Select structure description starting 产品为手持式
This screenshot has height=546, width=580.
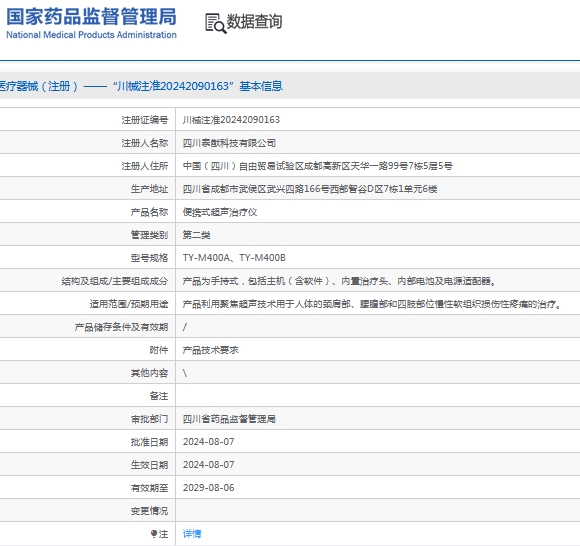(339, 281)
